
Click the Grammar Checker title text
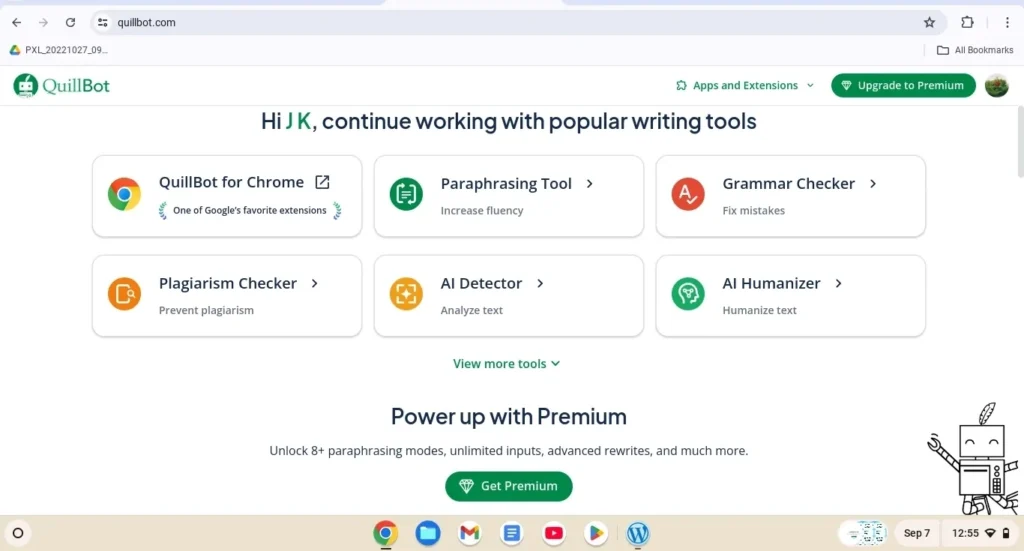tap(788, 183)
